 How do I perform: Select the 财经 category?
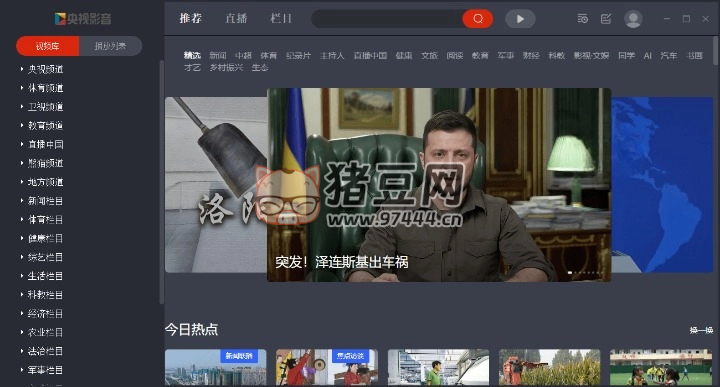[x=531, y=56]
